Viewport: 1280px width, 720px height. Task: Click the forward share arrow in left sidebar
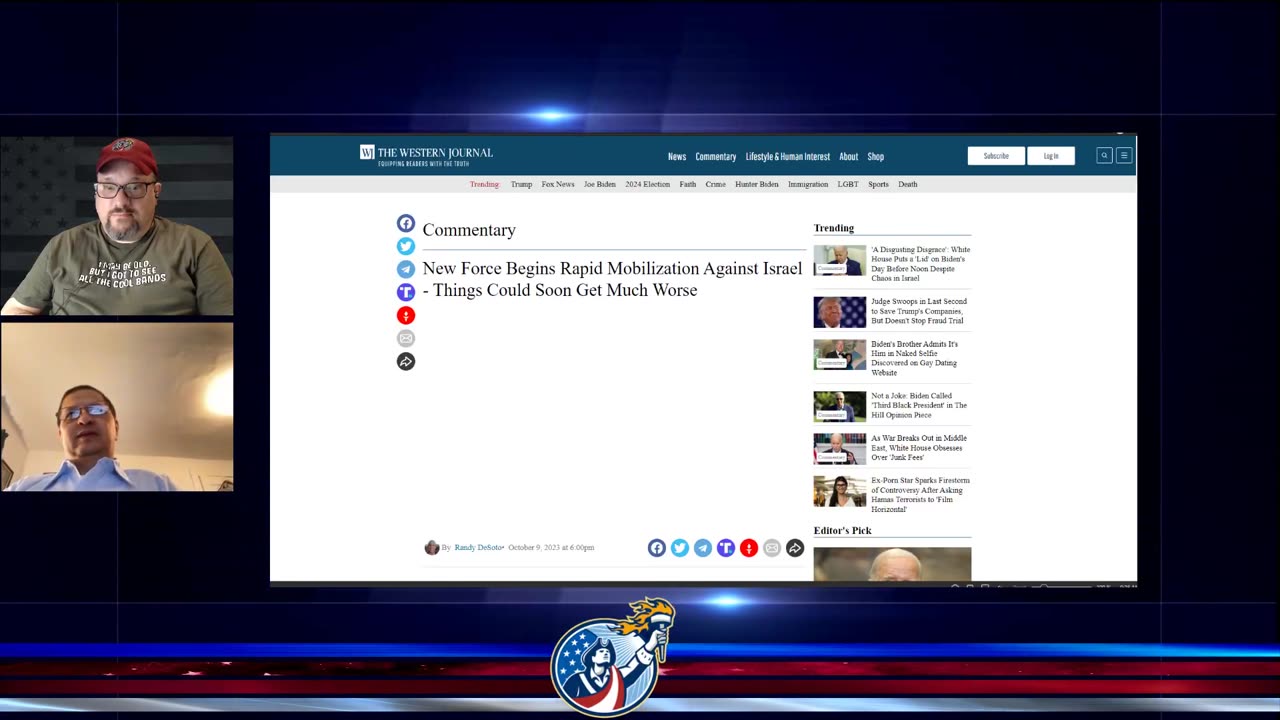(x=405, y=361)
